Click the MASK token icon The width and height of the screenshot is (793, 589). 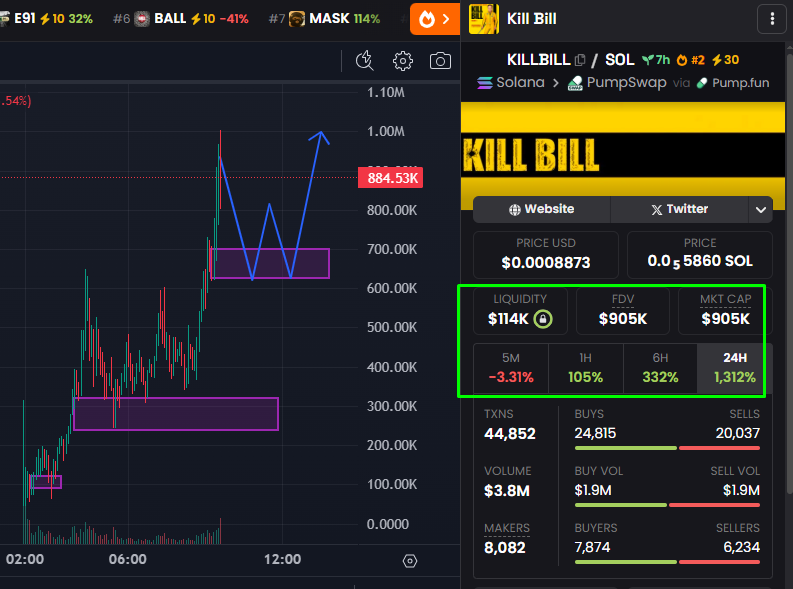tap(297, 19)
